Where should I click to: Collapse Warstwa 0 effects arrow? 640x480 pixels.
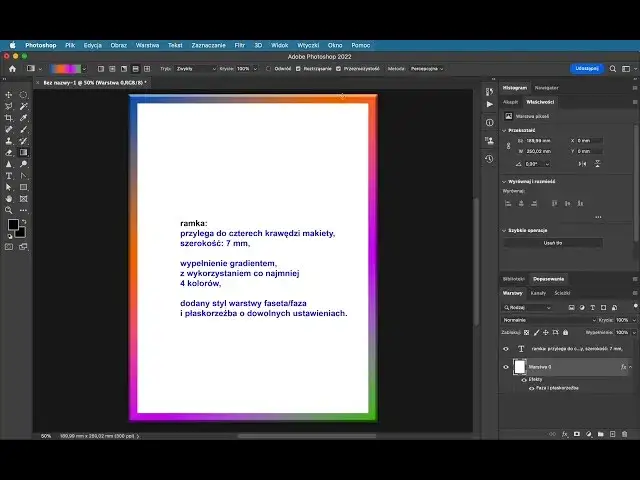(631, 367)
